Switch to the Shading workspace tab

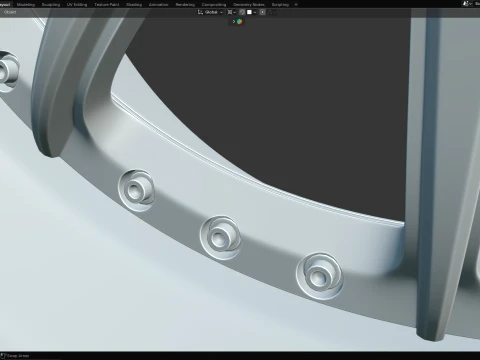click(x=134, y=5)
